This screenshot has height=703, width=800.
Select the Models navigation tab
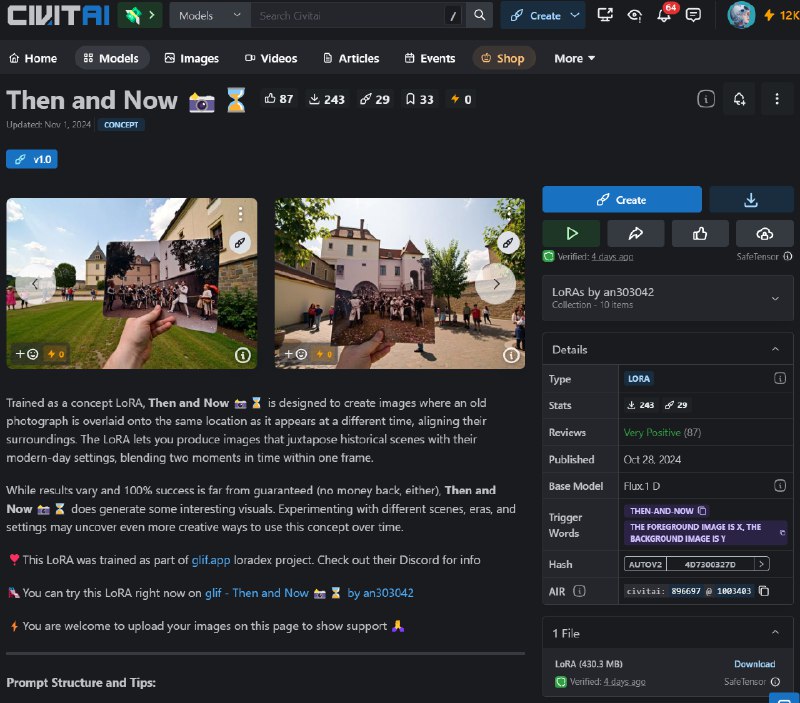tap(112, 58)
